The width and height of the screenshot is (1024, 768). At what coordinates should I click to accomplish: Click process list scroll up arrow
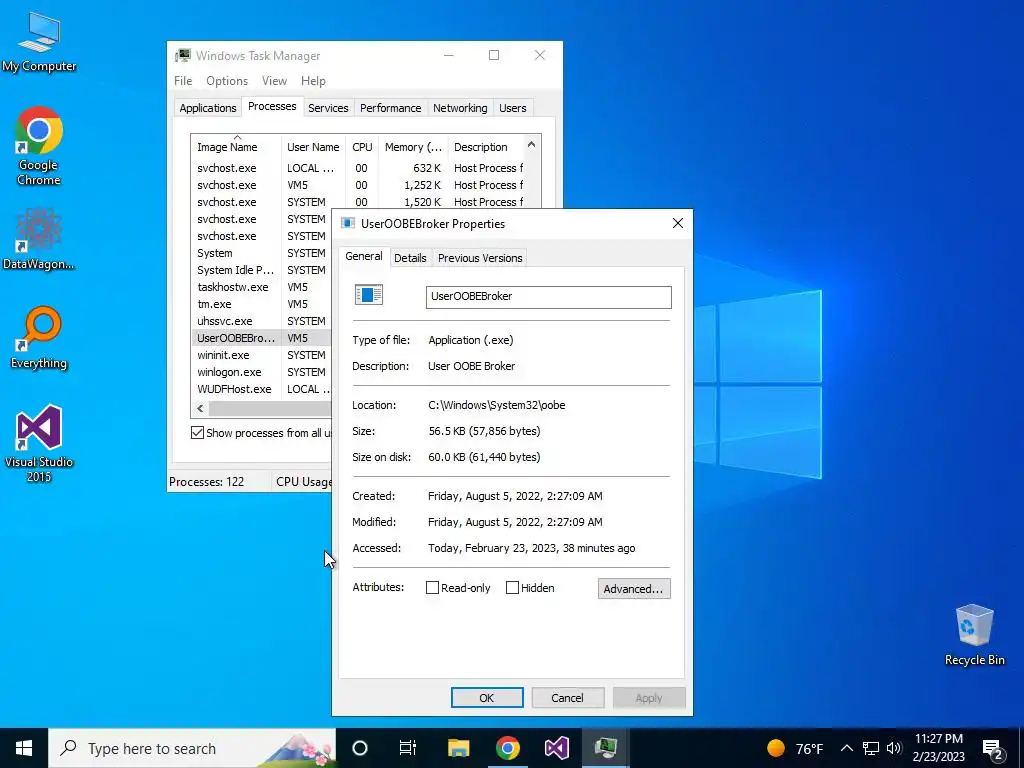pos(532,144)
